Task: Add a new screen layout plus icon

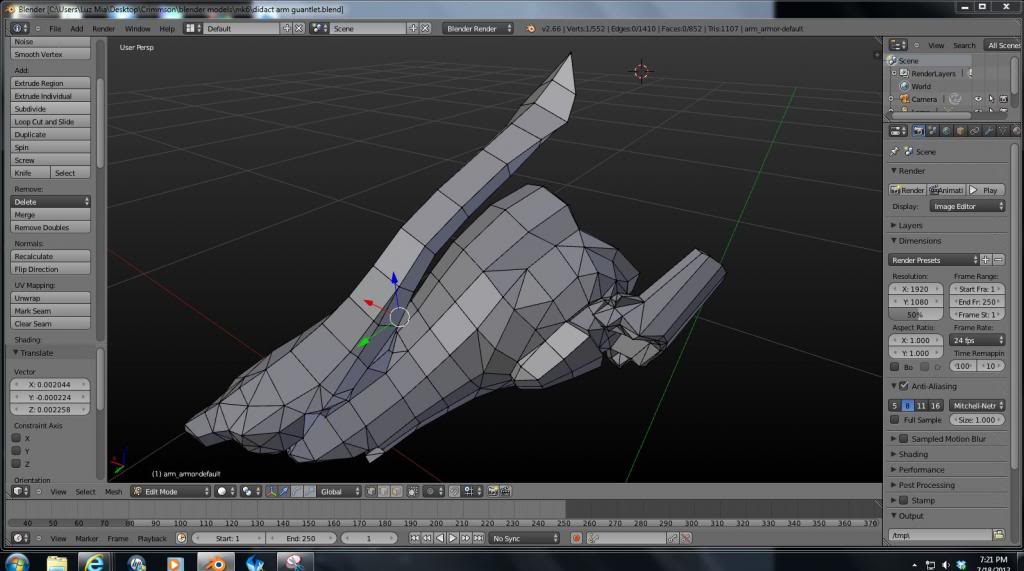Action: tap(286, 28)
